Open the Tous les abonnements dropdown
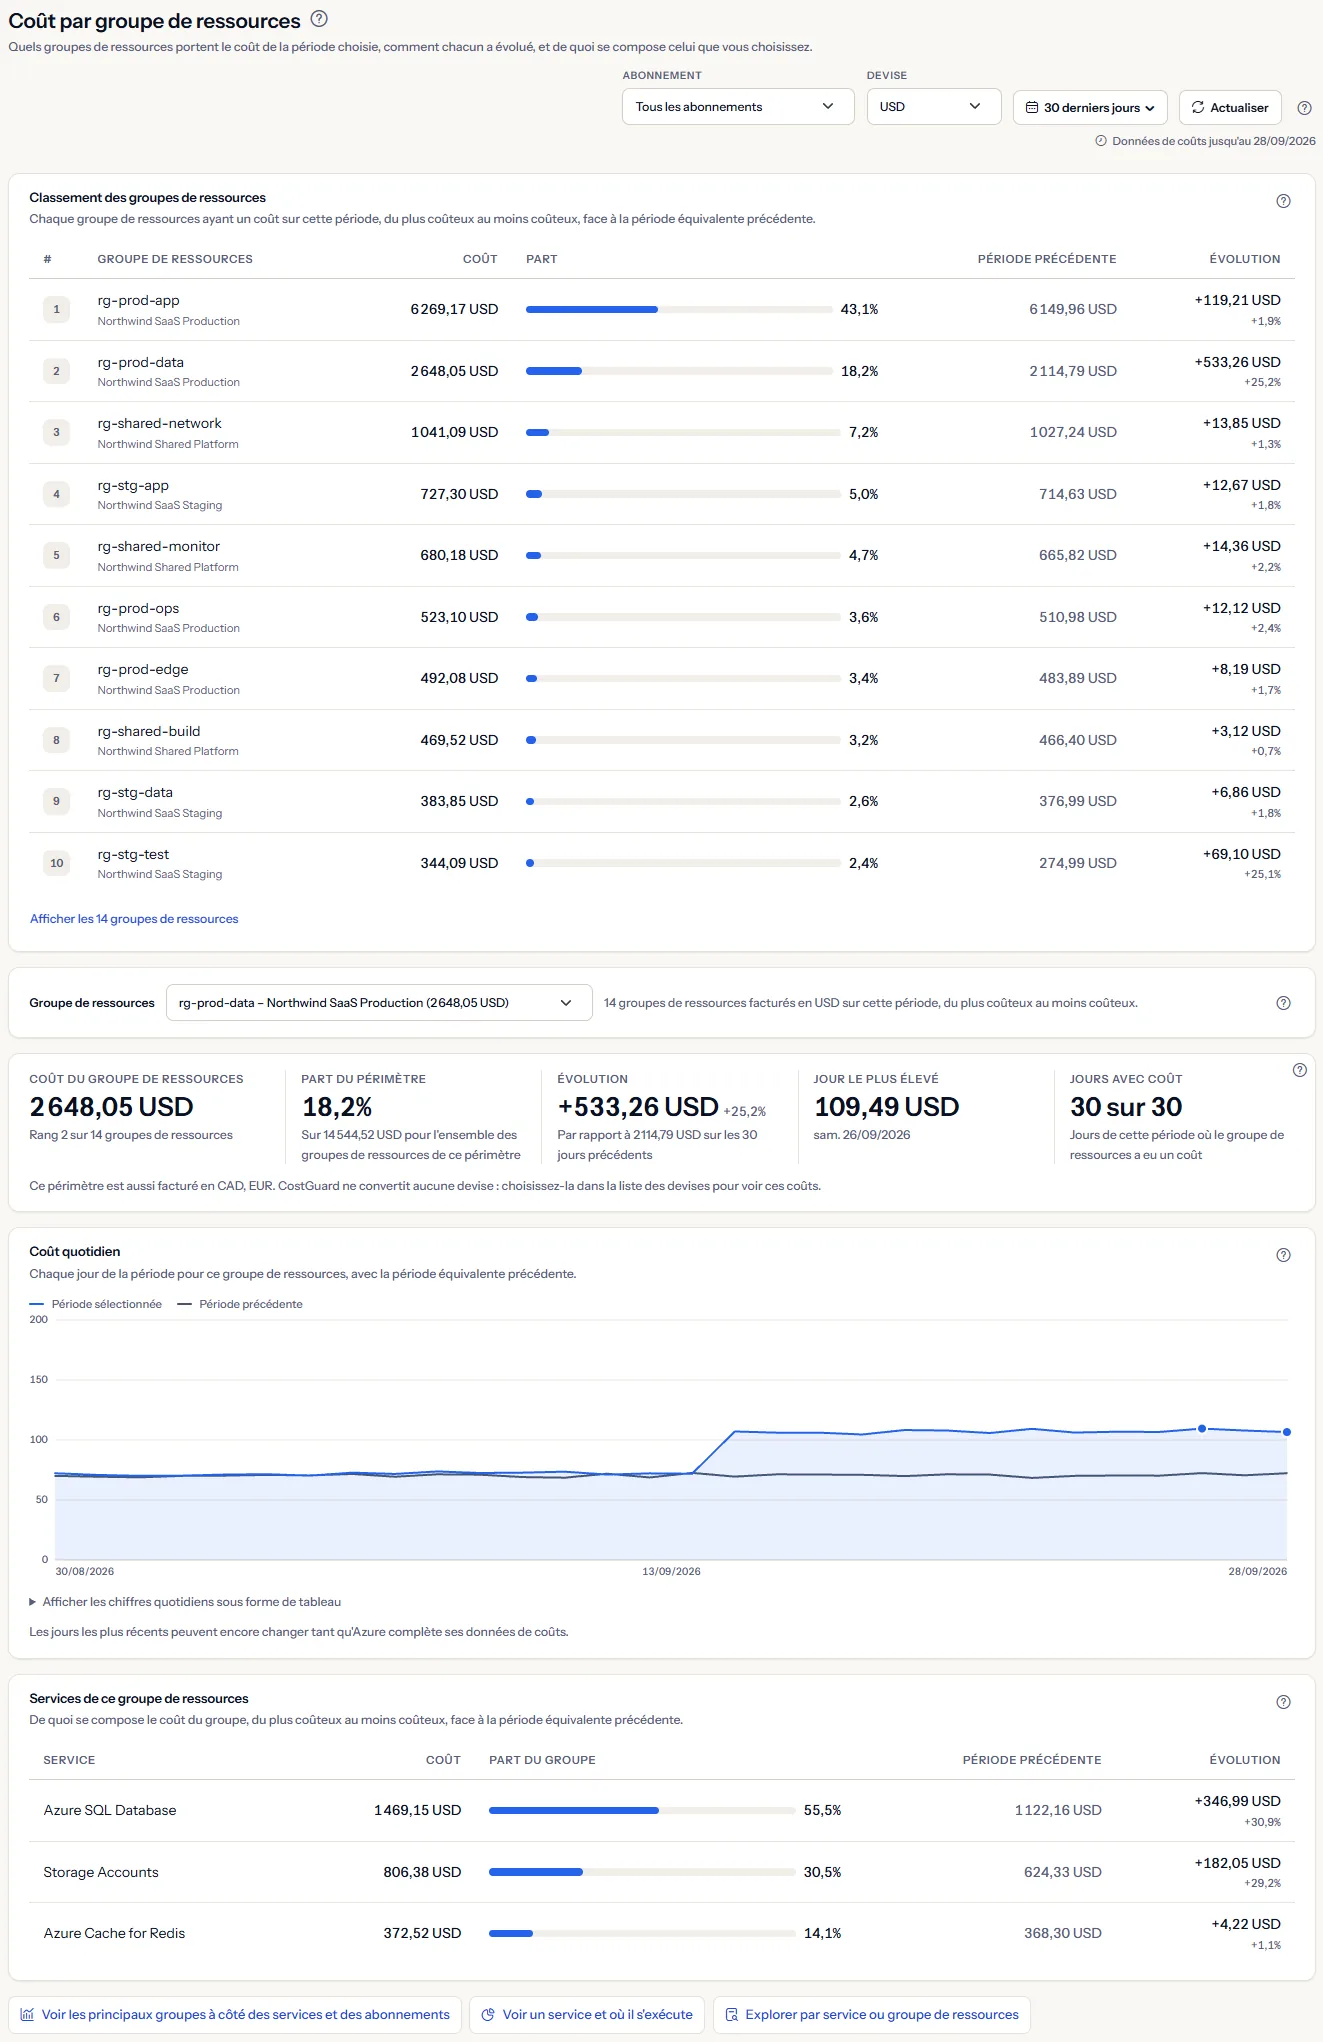 click(x=738, y=107)
